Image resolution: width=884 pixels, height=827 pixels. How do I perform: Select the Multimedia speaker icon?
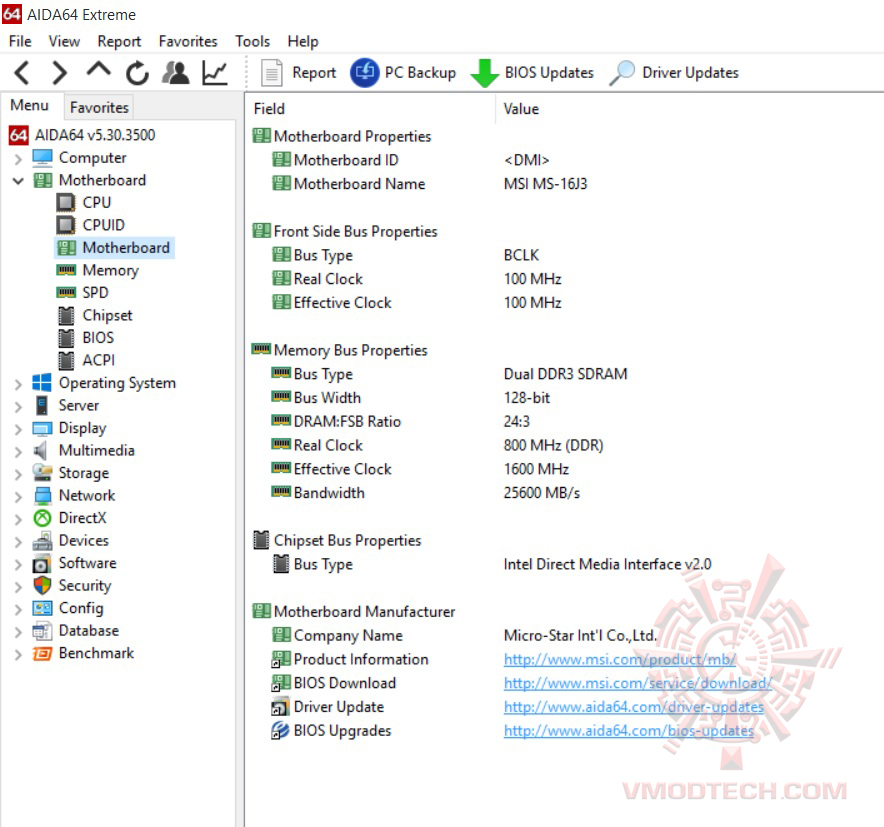pos(41,450)
